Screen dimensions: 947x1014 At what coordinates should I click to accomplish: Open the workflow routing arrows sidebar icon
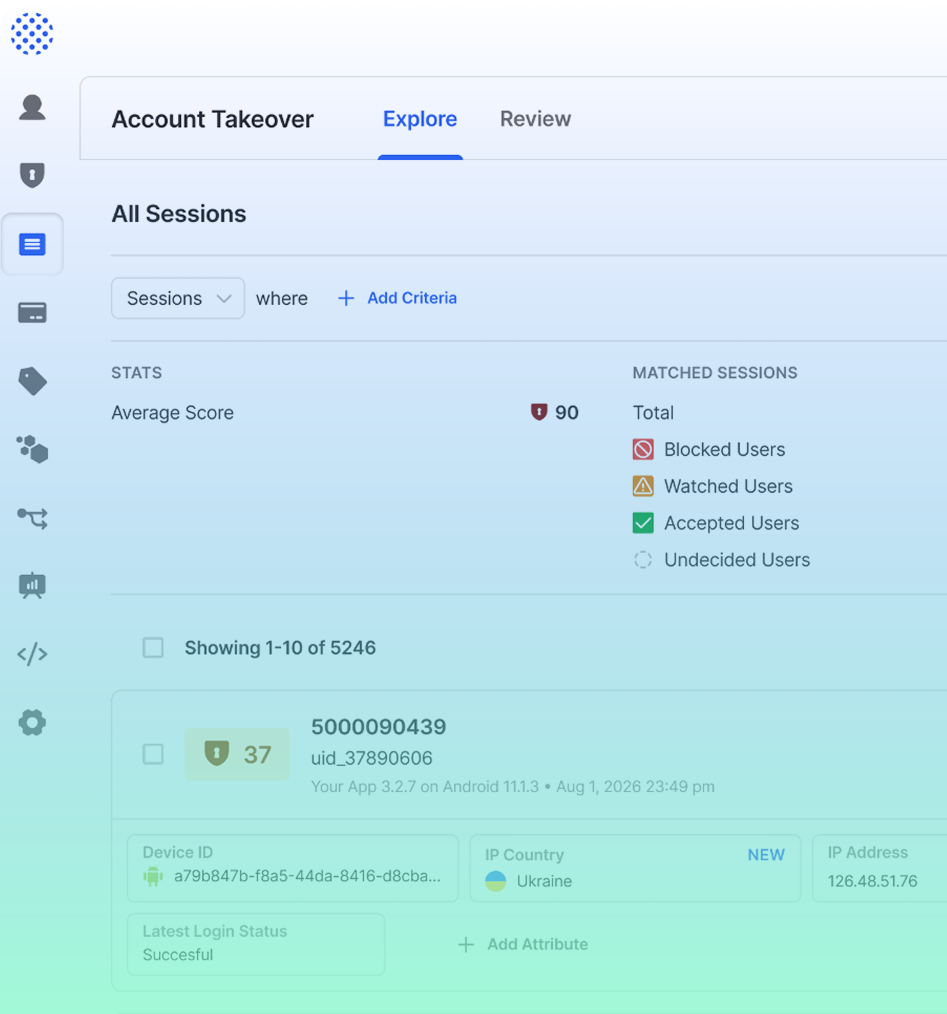click(32, 518)
